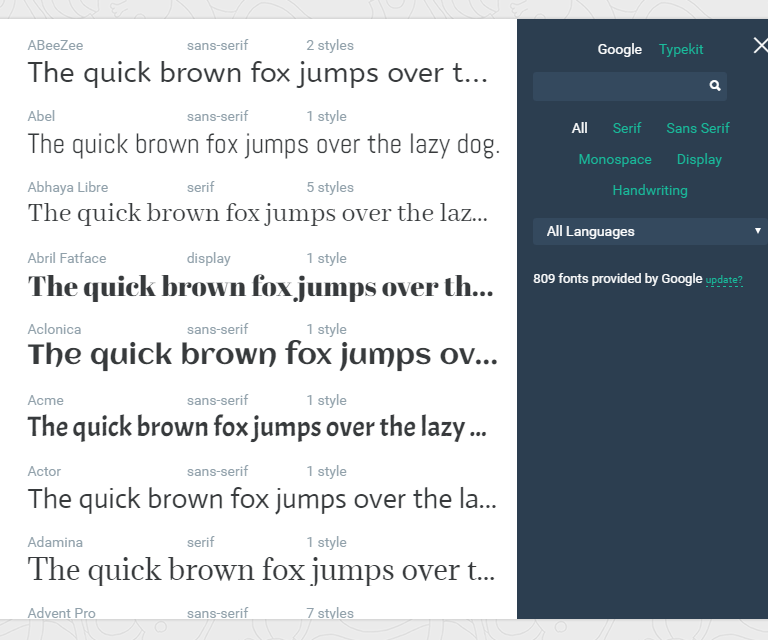
Task: Pick the Acme font sample
Action: (257, 427)
